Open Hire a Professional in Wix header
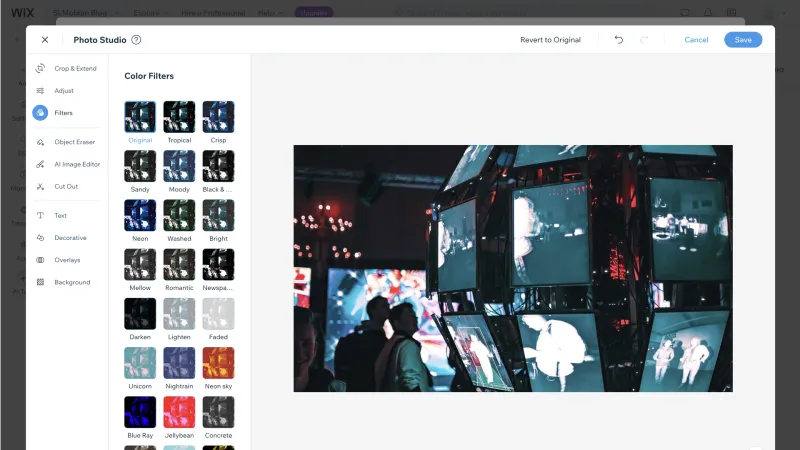Viewport: 800px width, 450px height. click(213, 13)
